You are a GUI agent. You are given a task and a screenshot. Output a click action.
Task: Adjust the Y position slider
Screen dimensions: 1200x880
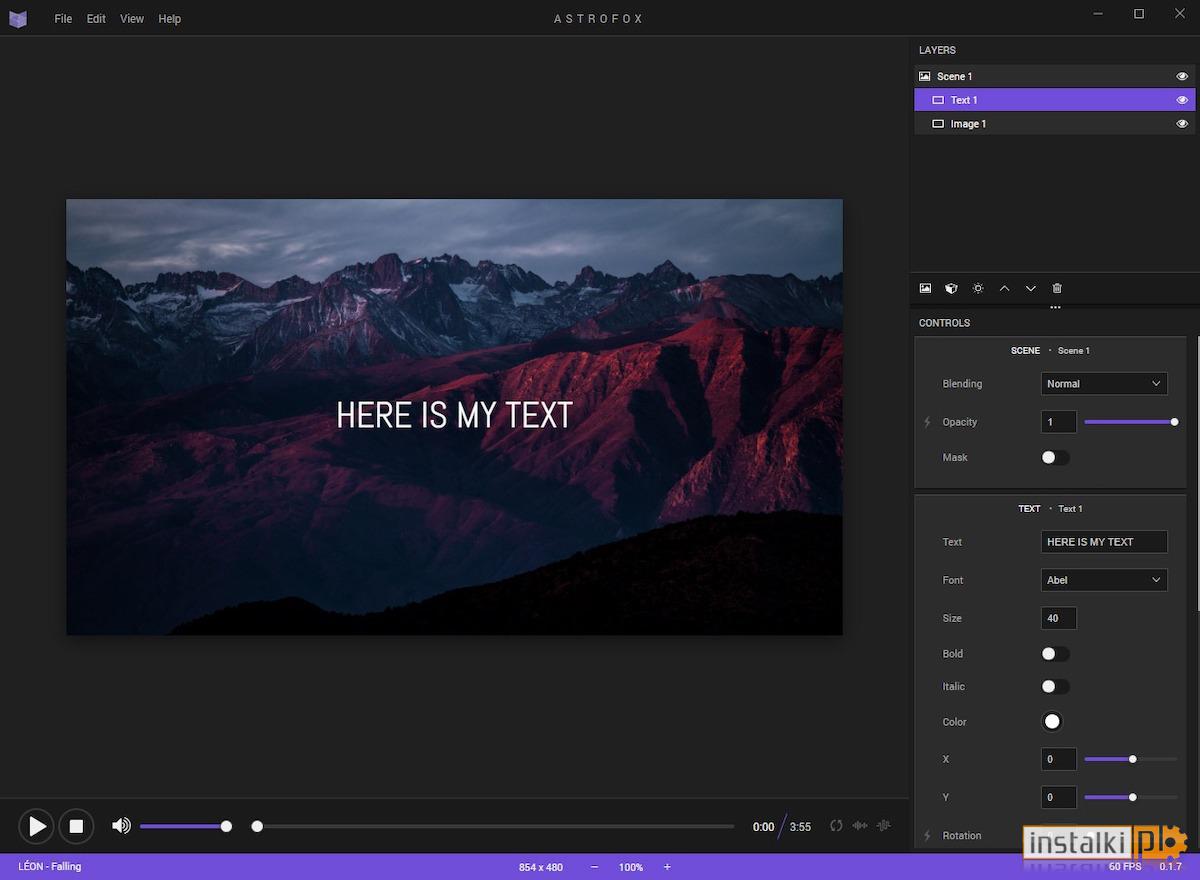(1130, 797)
